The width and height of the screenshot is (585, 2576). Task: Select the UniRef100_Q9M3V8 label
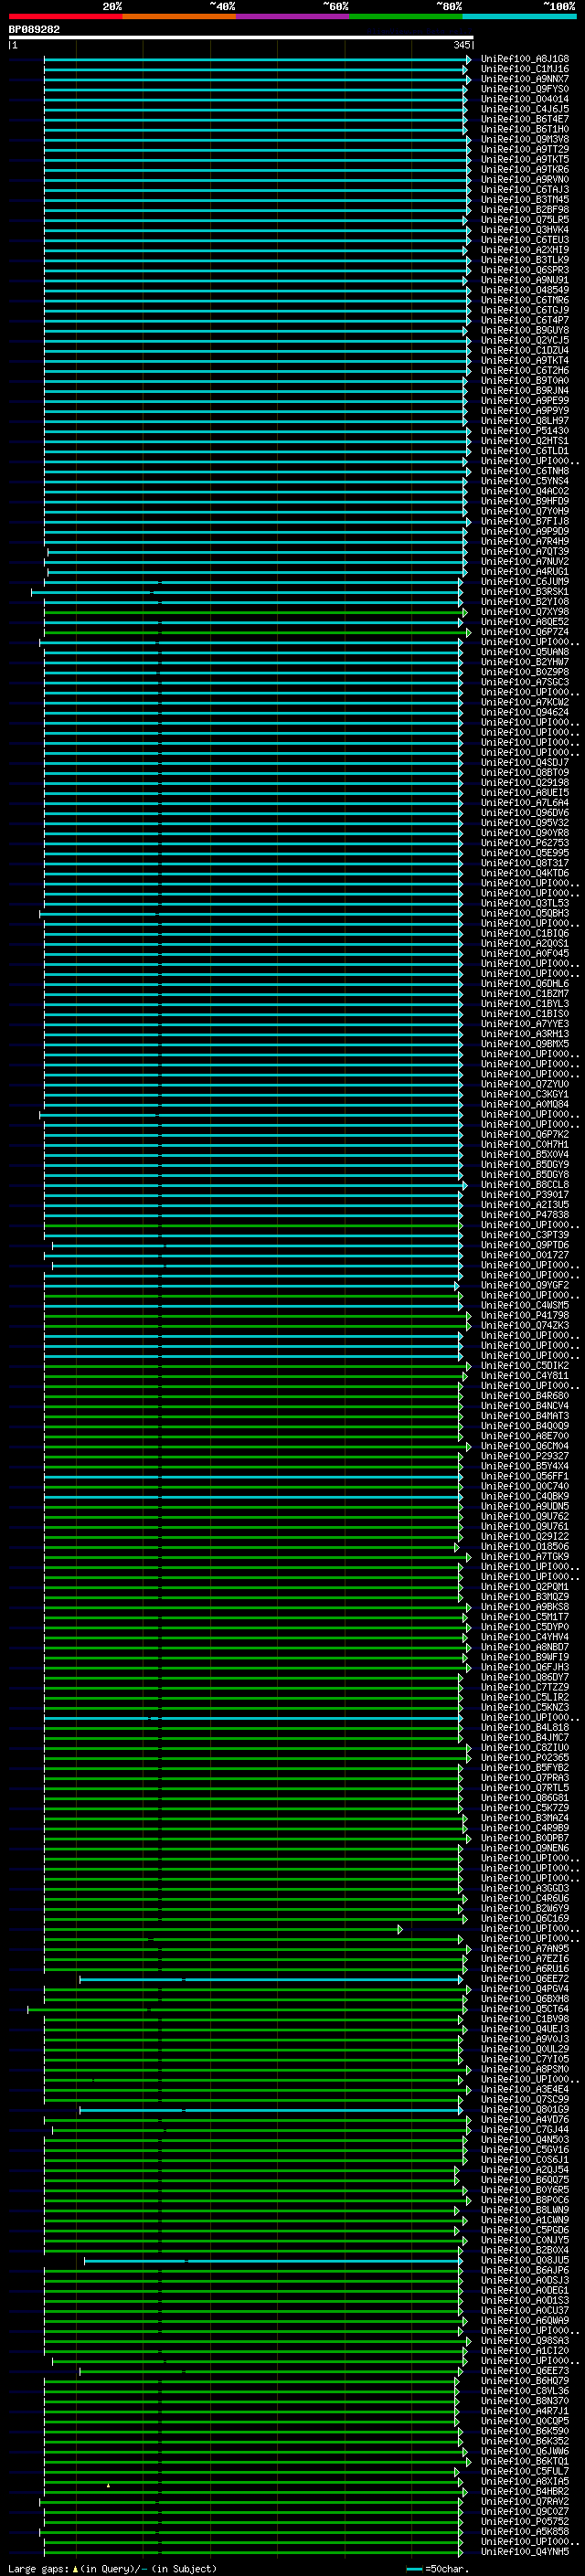(x=525, y=139)
